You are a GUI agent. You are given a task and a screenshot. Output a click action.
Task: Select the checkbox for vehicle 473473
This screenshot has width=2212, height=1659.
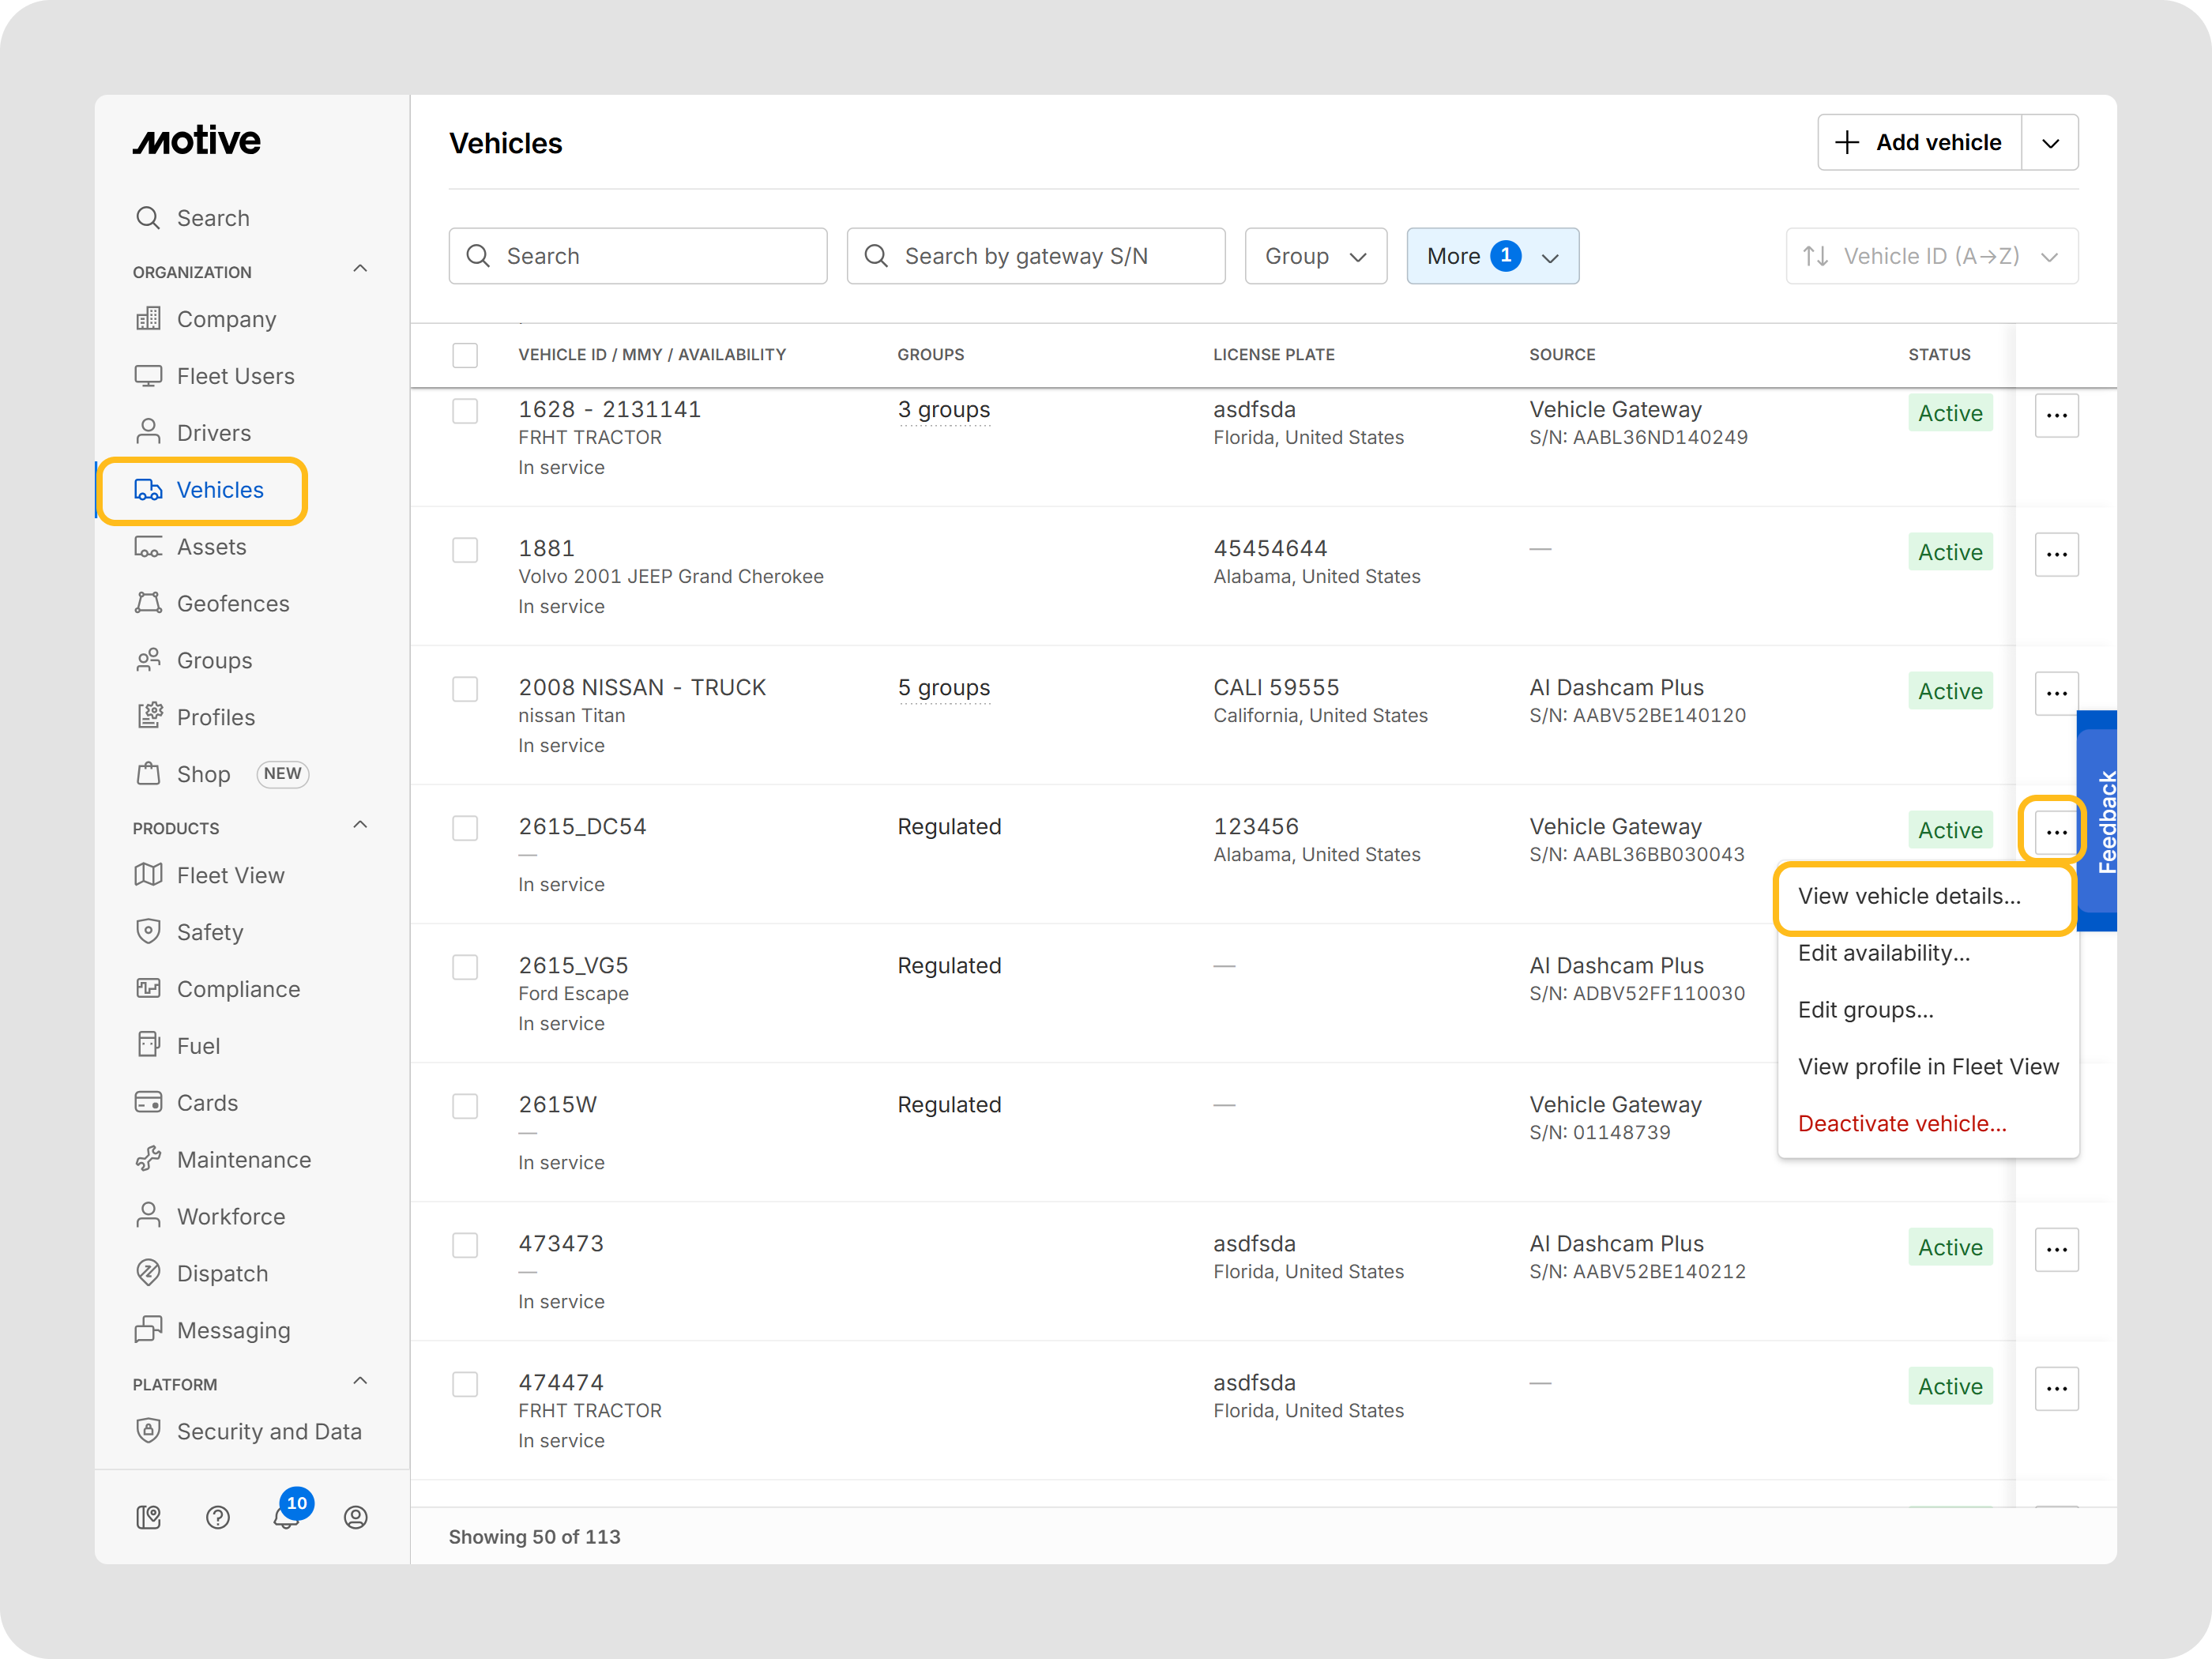tap(465, 1245)
